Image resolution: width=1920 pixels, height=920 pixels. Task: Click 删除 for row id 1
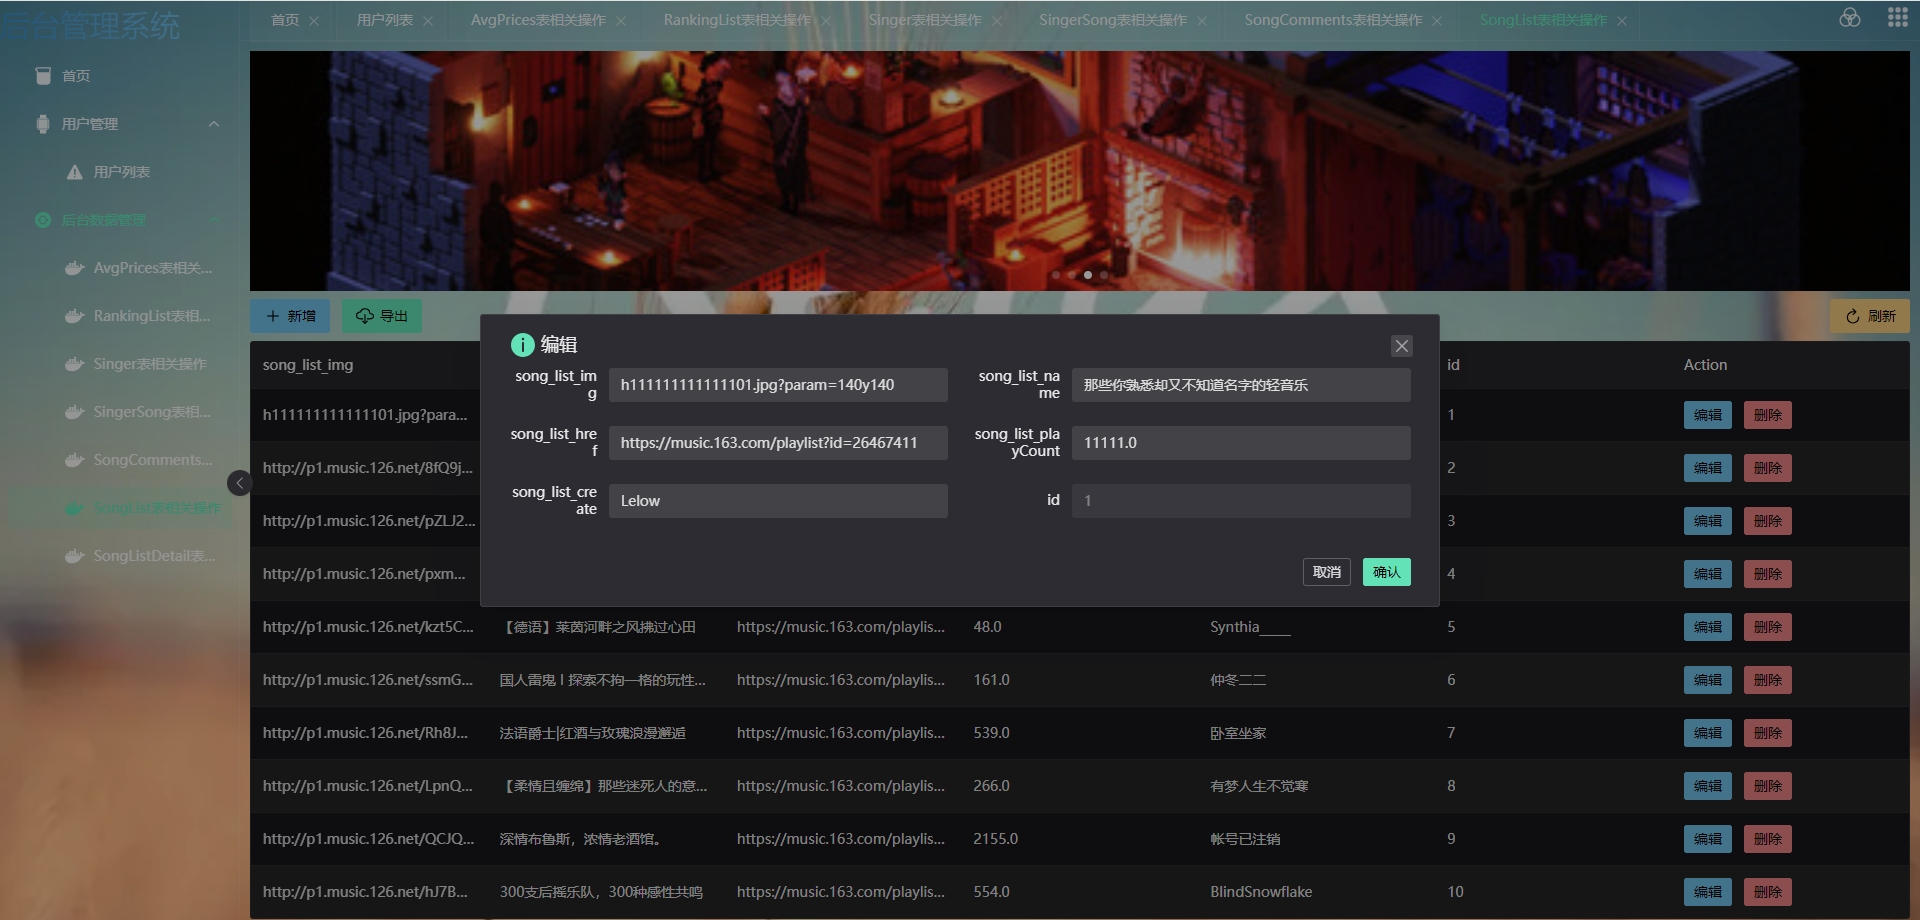point(1767,415)
